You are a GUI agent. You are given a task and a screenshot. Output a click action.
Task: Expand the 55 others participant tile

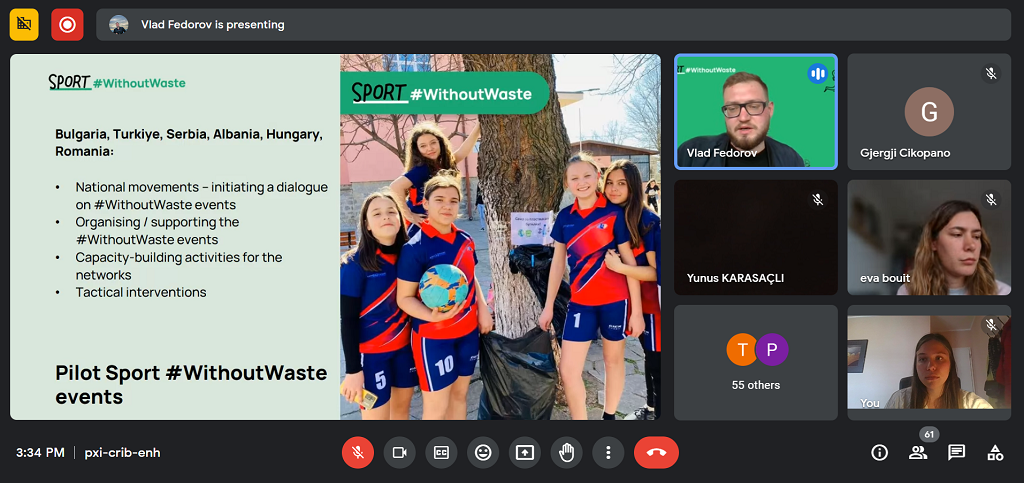pyautogui.click(x=756, y=362)
